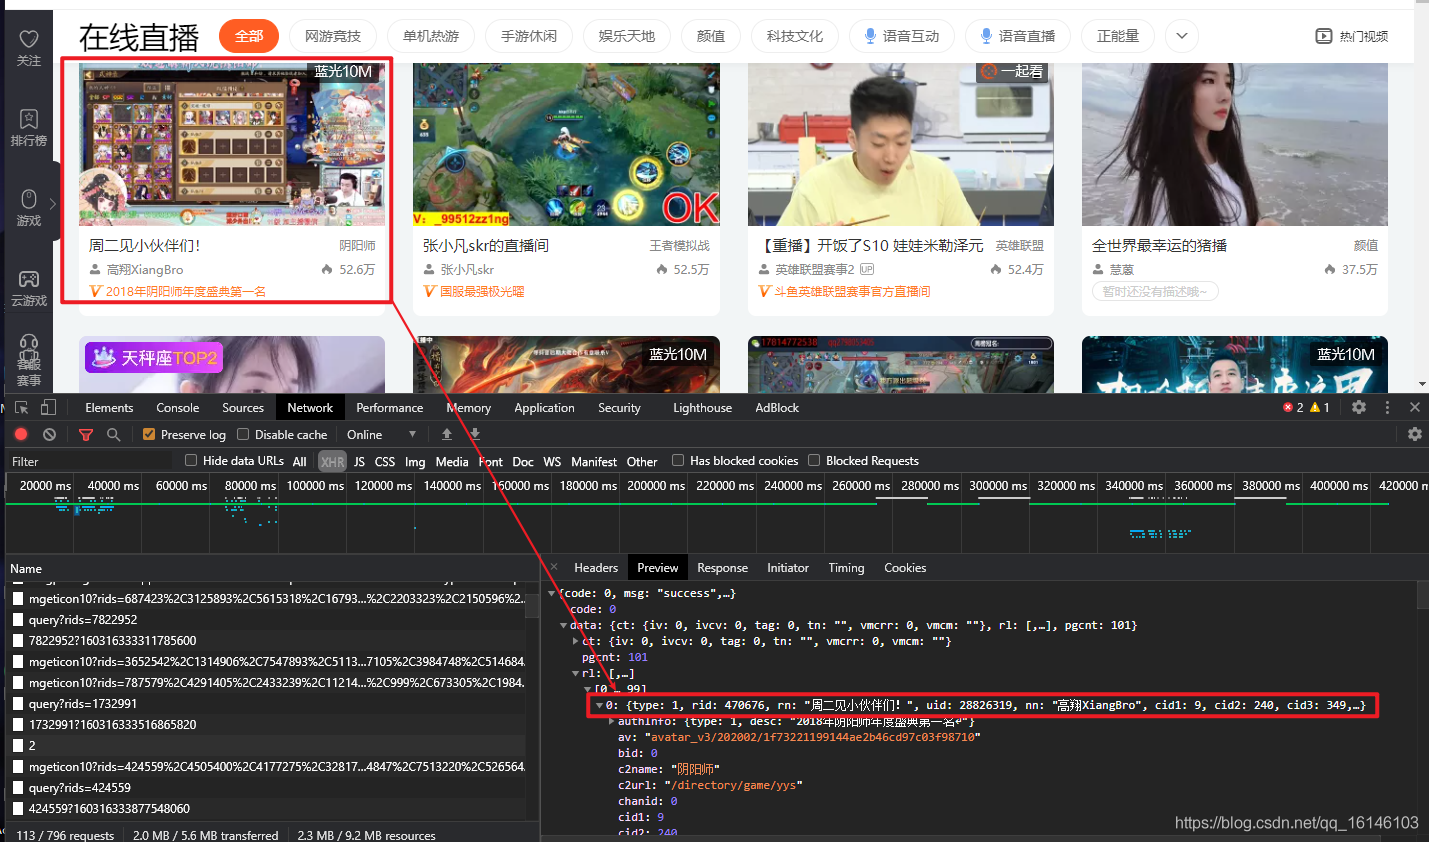Click the network Filter input field
Screen dimensions: 1429x842
pyautogui.click(x=90, y=461)
